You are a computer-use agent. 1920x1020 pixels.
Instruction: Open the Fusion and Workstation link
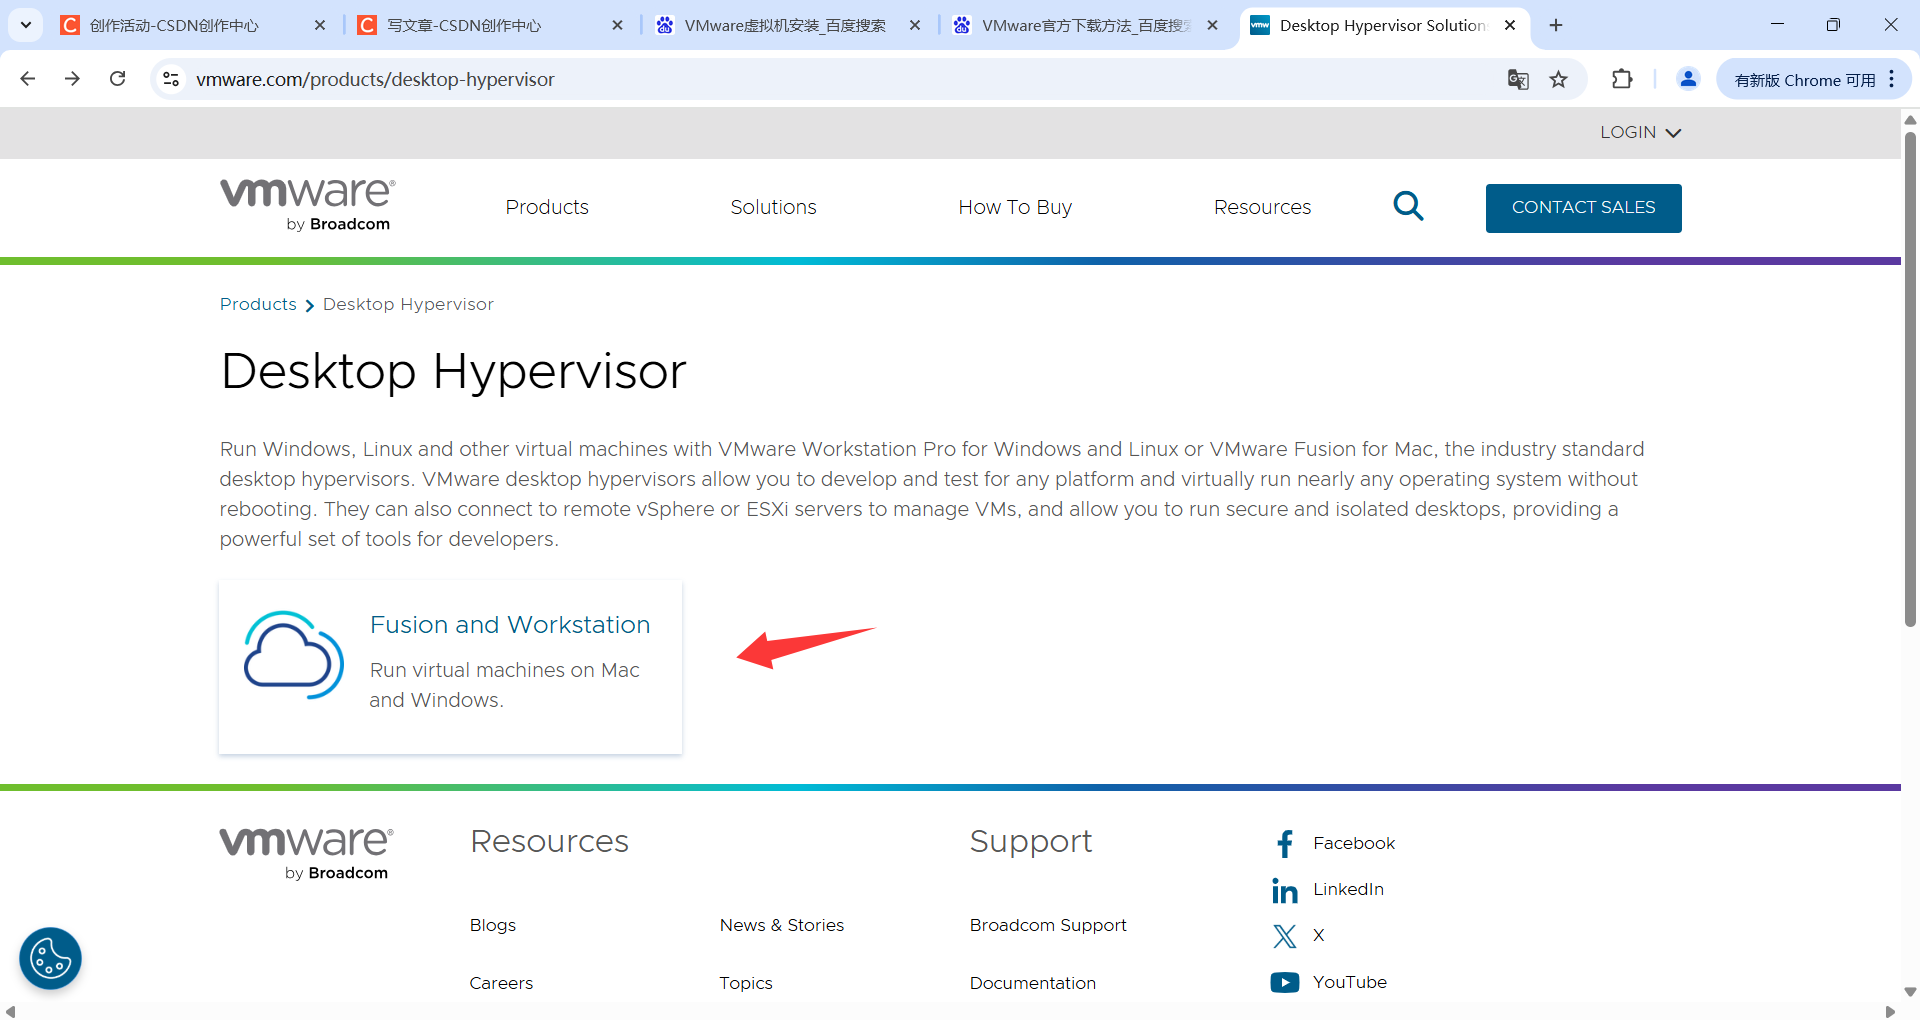coord(510,625)
